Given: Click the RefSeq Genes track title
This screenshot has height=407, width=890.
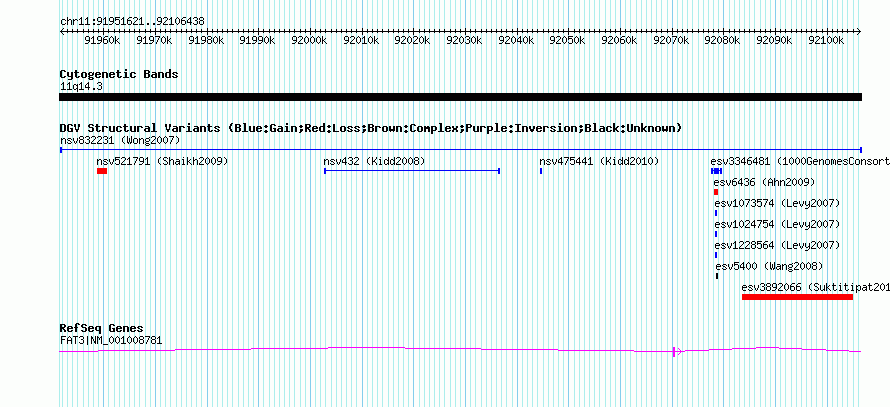Looking at the screenshot, I should click(101, 328).
